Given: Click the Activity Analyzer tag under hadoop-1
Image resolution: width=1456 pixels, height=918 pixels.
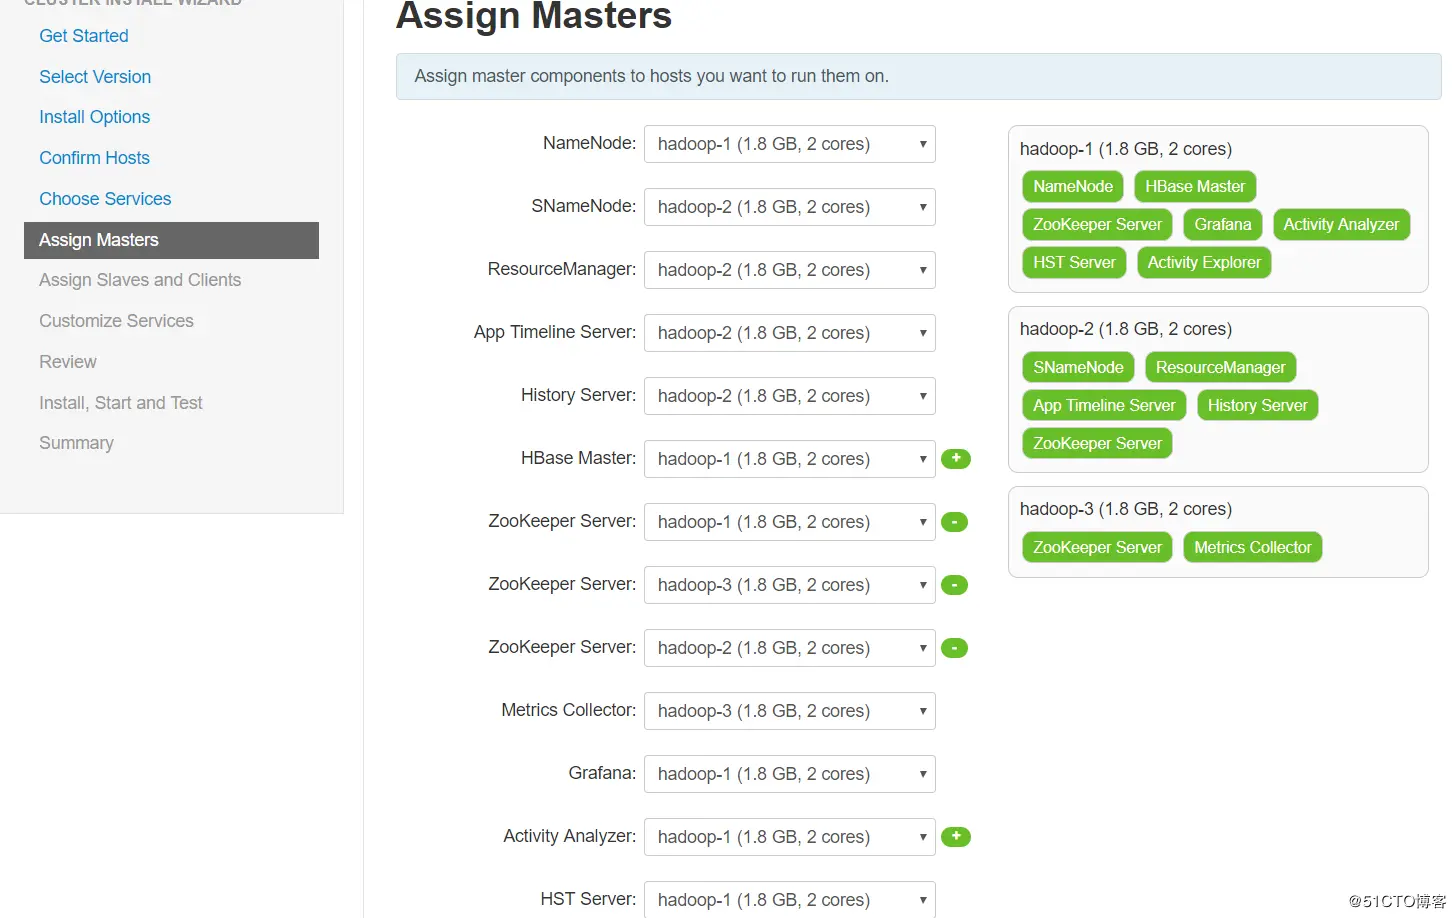Looking at the screenshot, I should [1341, 225].
